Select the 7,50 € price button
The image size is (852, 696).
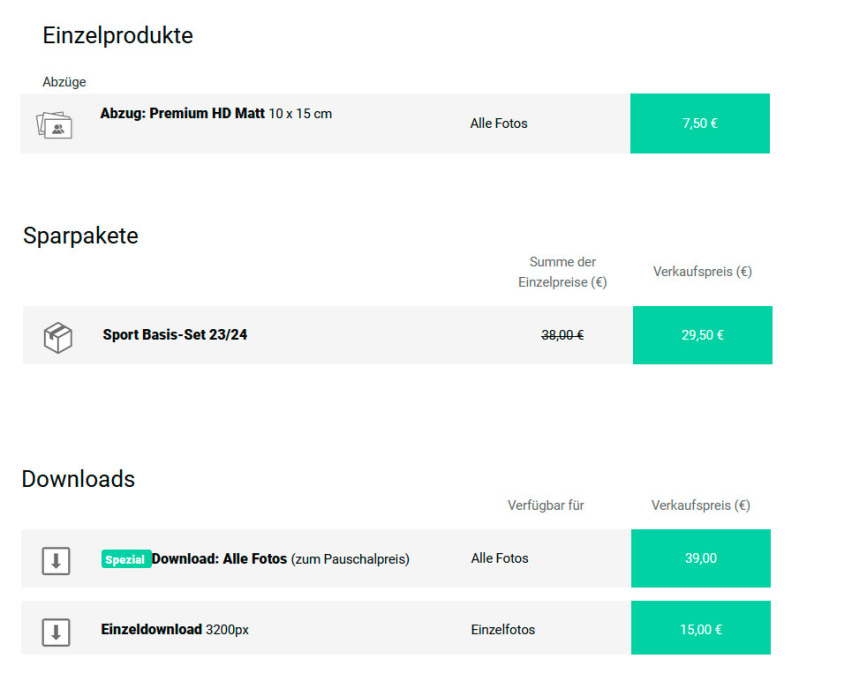(700, 124)
